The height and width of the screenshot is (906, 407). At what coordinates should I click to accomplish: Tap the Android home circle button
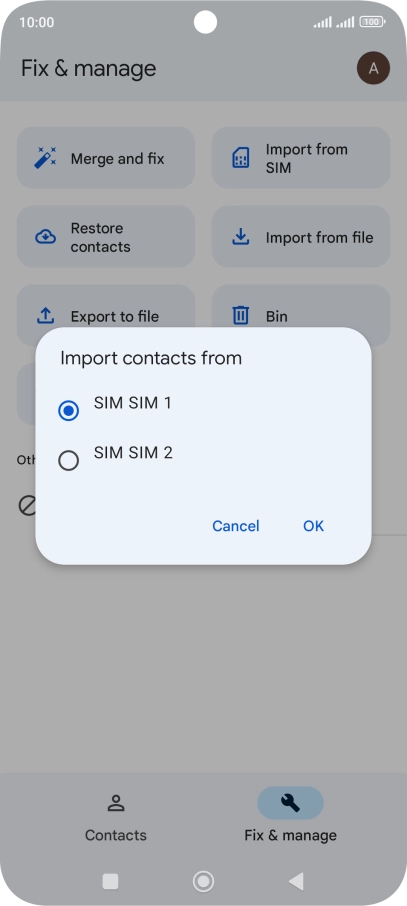point(204,881)
